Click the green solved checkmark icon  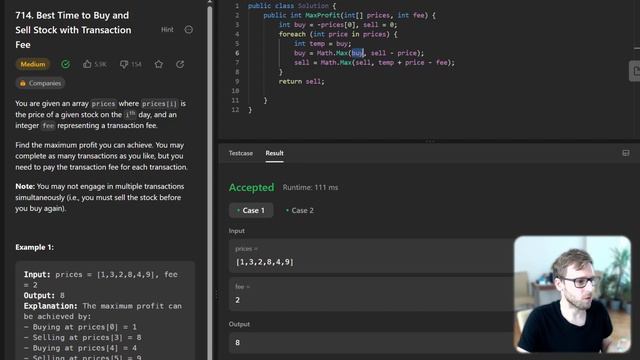(x=65, y=64)
